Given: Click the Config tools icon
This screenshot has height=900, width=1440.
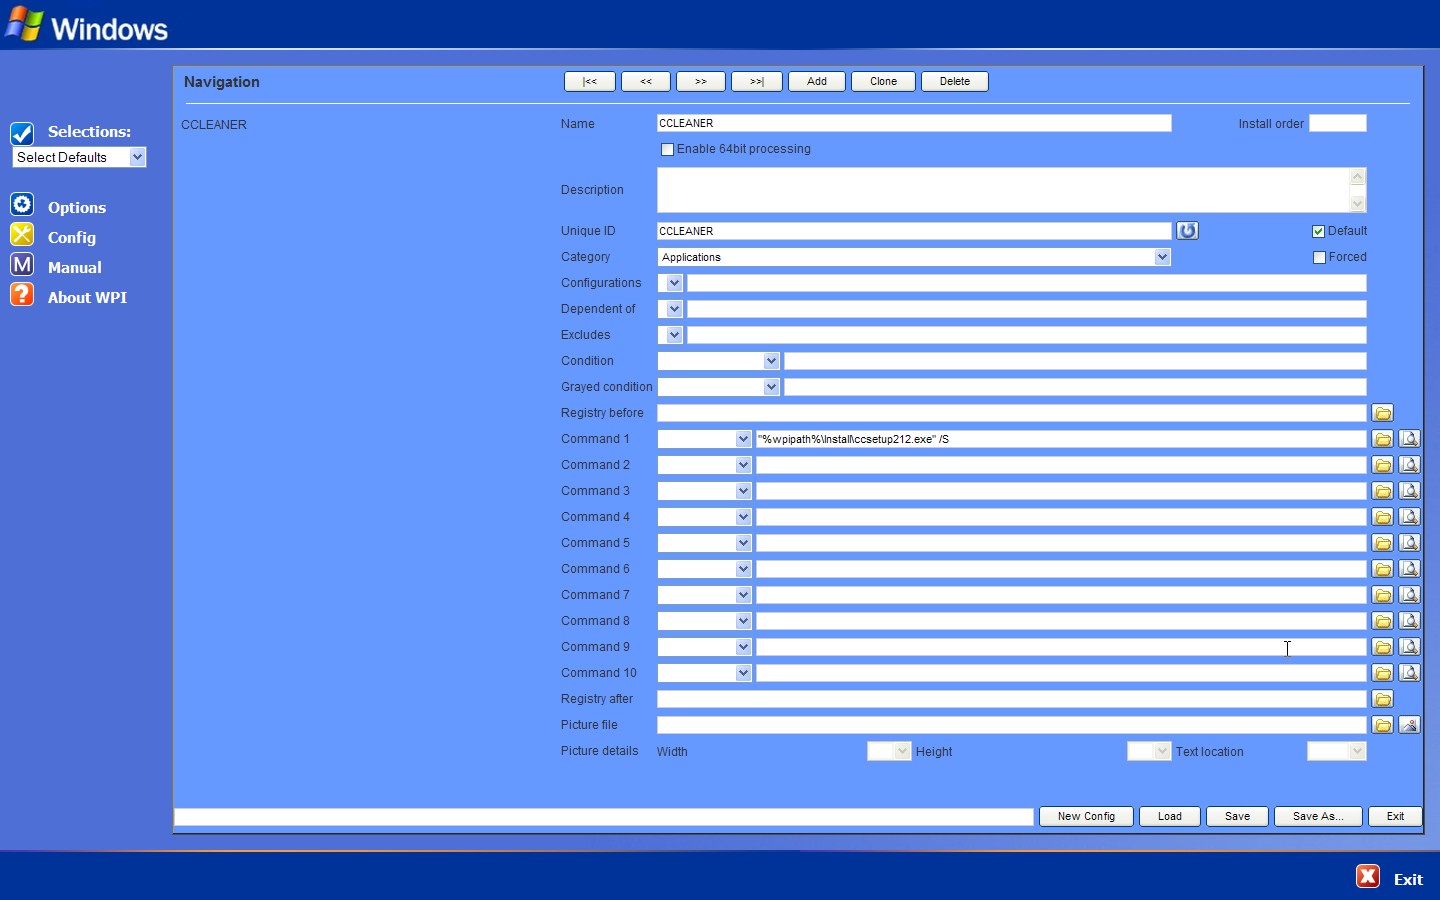Looking at the screenshot, I should [x=22, y=234].
